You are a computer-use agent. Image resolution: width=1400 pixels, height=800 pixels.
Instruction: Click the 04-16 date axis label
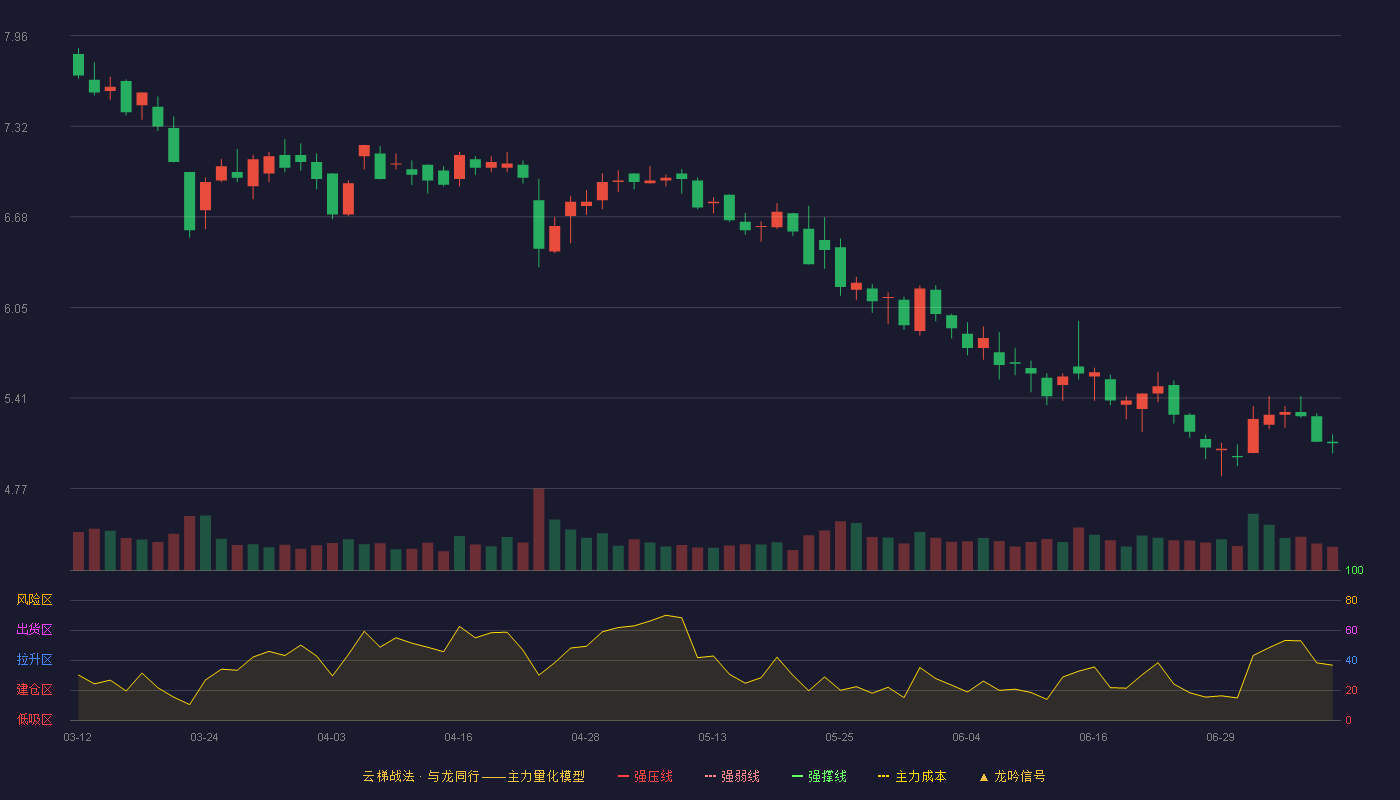pos(458,737)
